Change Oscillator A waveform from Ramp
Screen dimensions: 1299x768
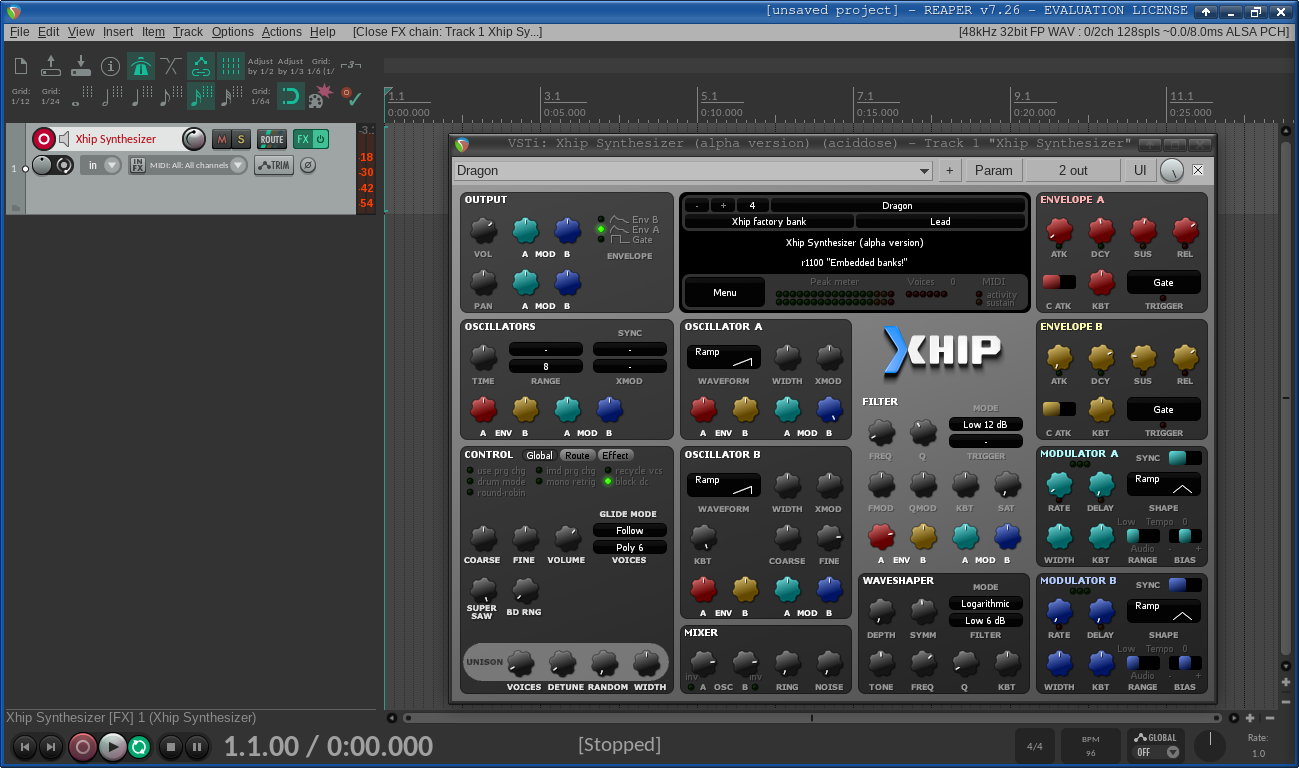point(723,356)
